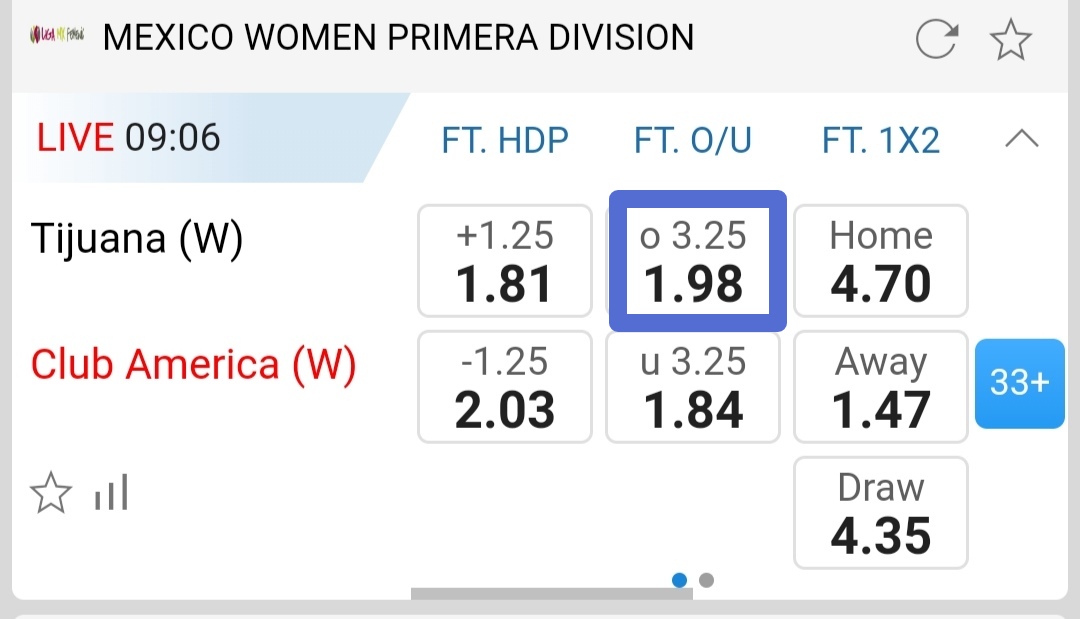Choose Home win odds 4.70

(x=881, y=261)
